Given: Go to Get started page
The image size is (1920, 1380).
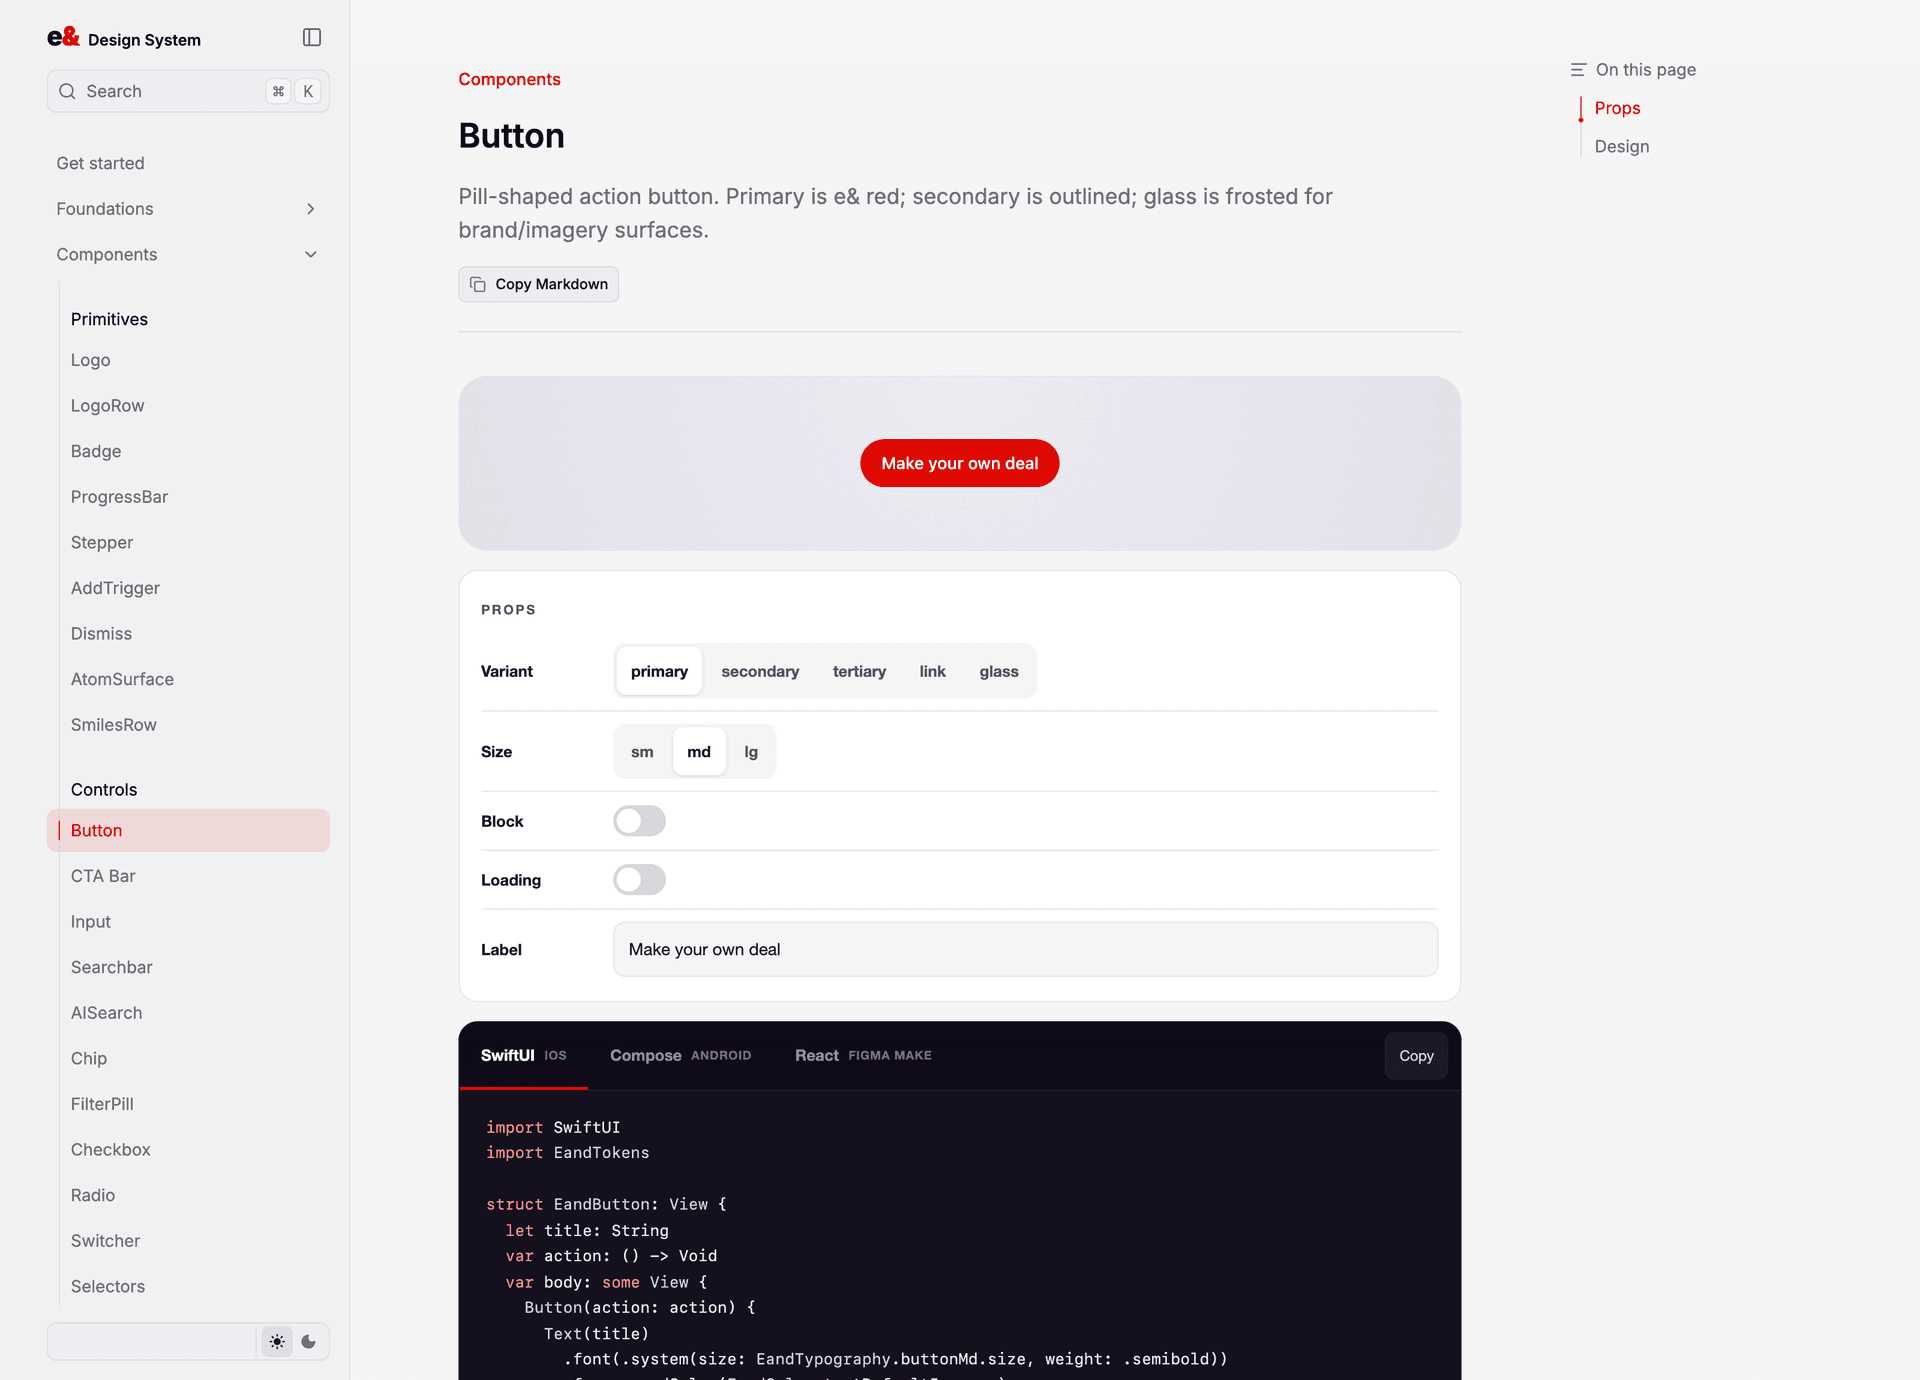Looking at the screenshot, I should click(188, 163).
